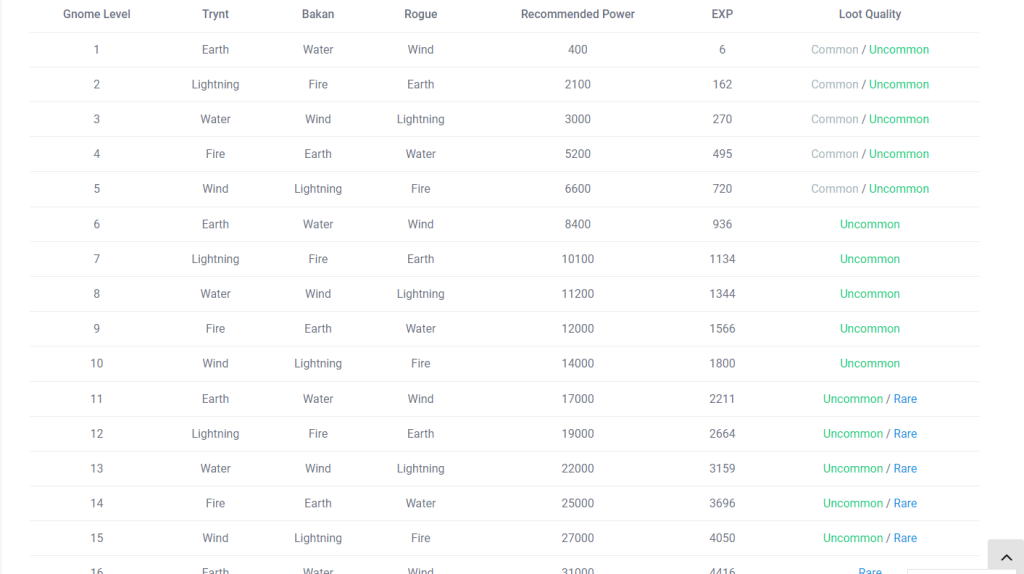The width and height of the screenshot is (1024, 574).
Task: Click the Rare link in level 11 row
Action: pyautogui.click(x=904, y=399)
